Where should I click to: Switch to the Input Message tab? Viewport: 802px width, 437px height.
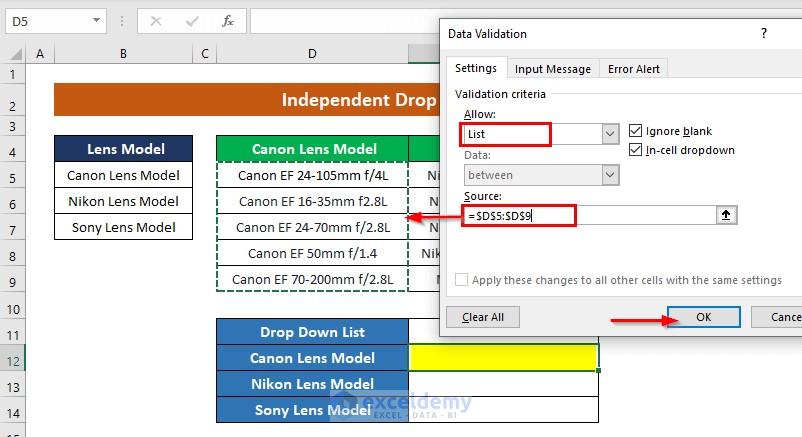pyautogui.click(x=552, y=69)
